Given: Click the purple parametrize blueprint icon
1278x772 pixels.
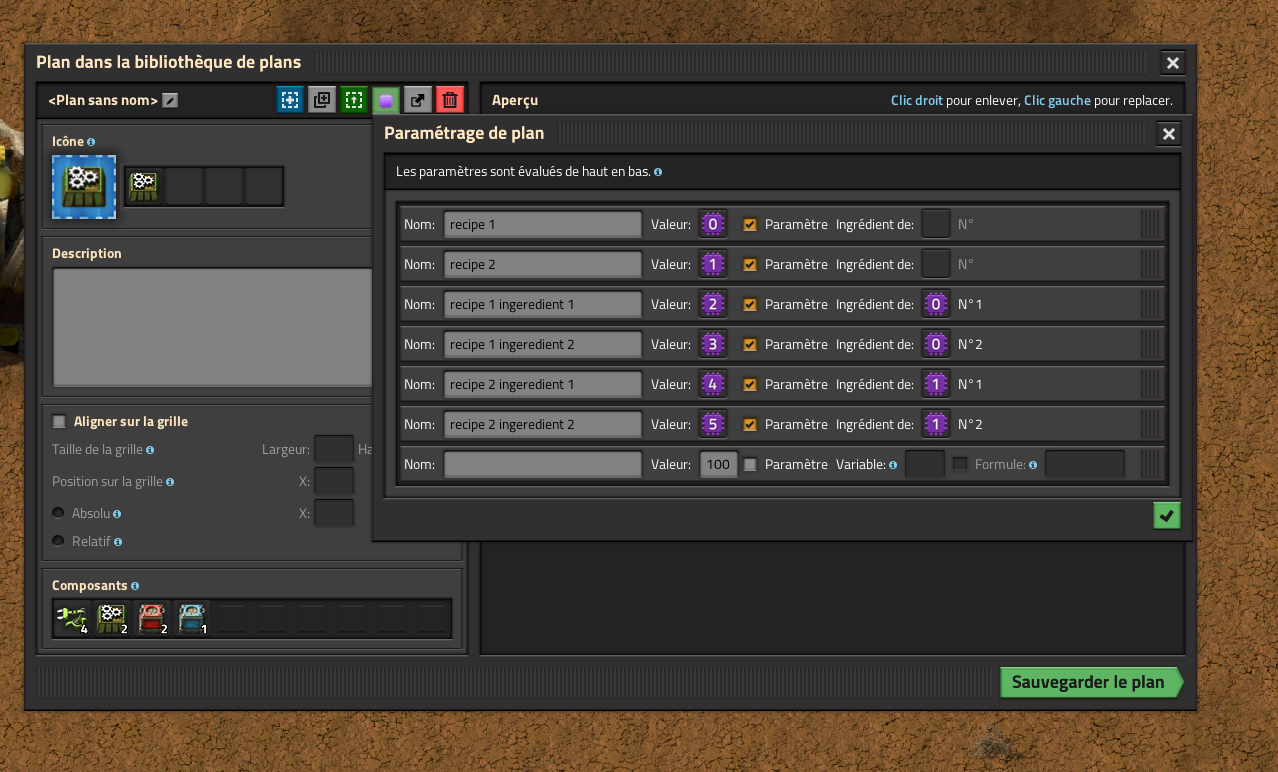Looking at the screenshot, I should click(x=386, y=100).
